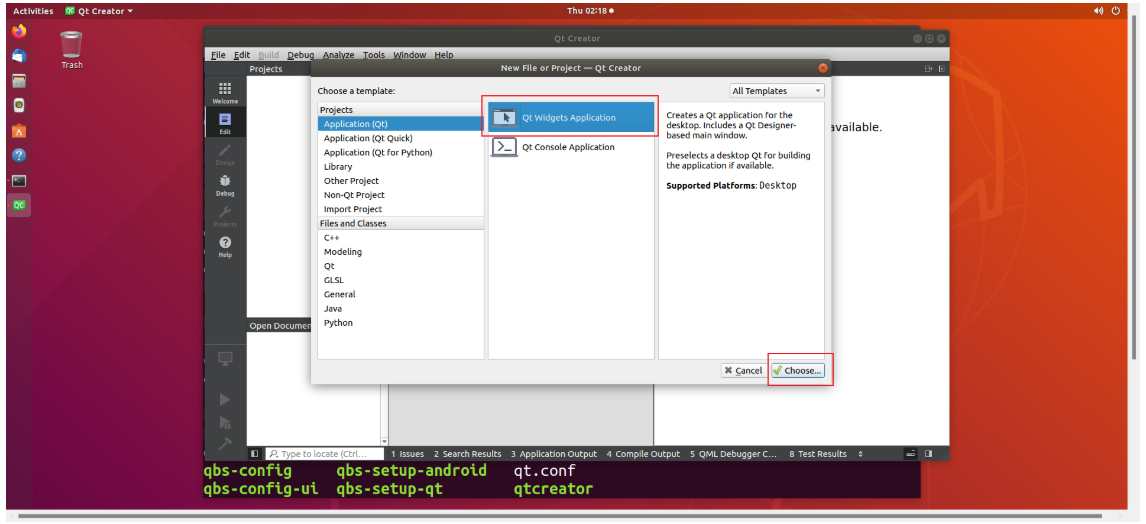Click the Cancel button
The image size is (1146, 524).
pos(743,371)
